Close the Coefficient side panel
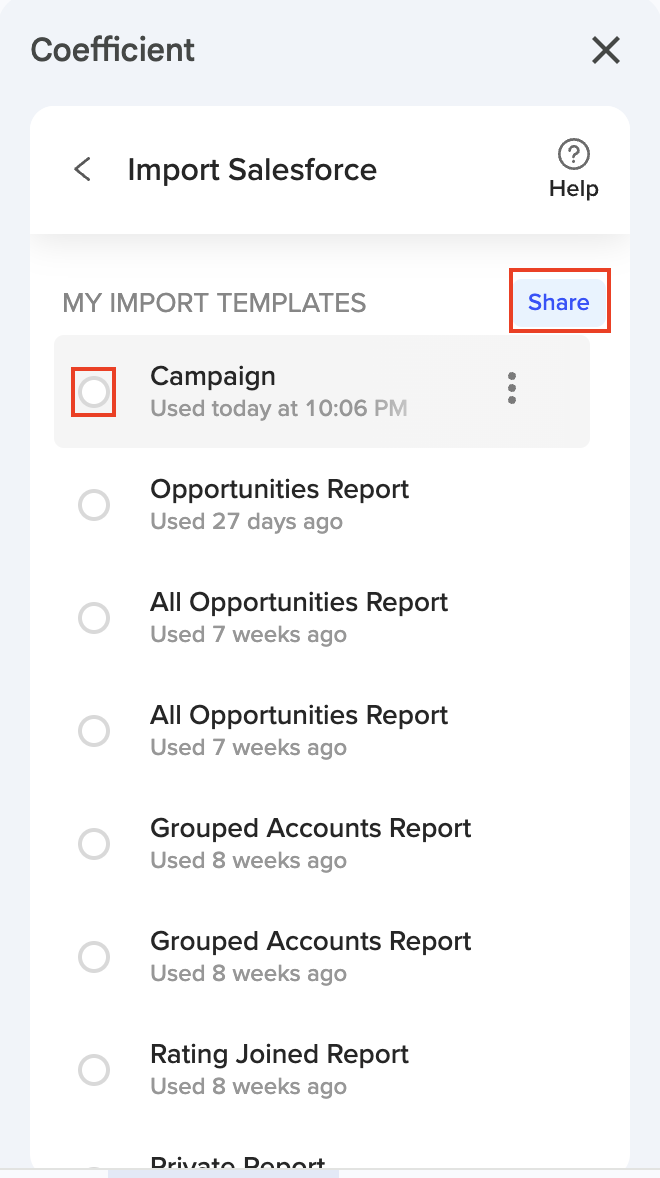660x1178 pixels. tap(606, 50)
